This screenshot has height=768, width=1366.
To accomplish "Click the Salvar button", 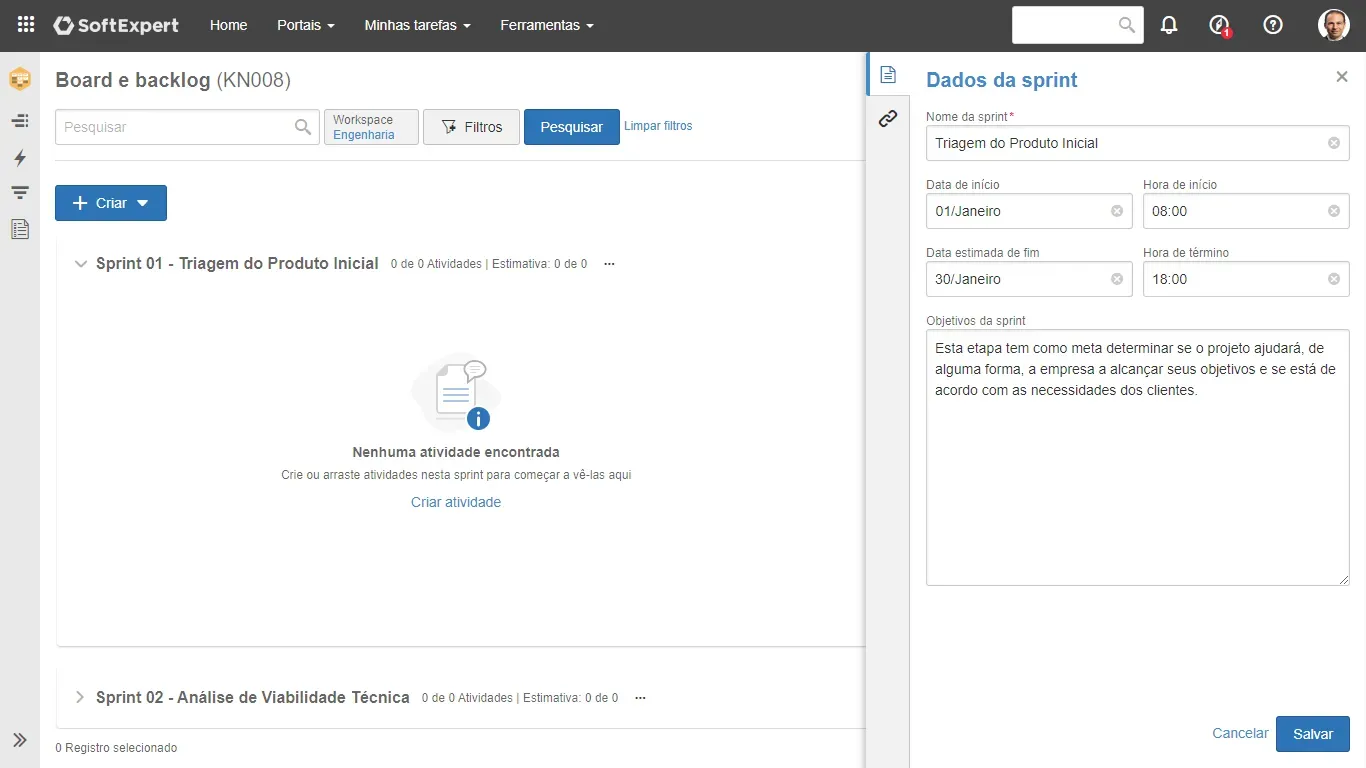I will tap(1312, 734).
